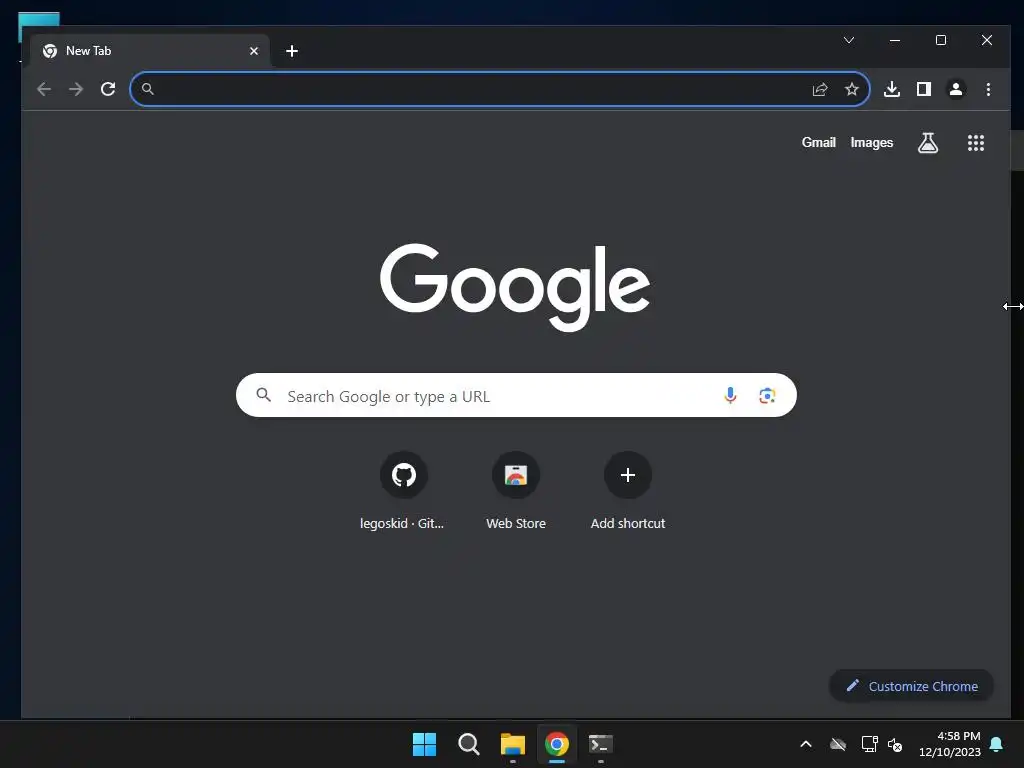
Task: Open Customize Chrome panel
Action: coord(912,686)
